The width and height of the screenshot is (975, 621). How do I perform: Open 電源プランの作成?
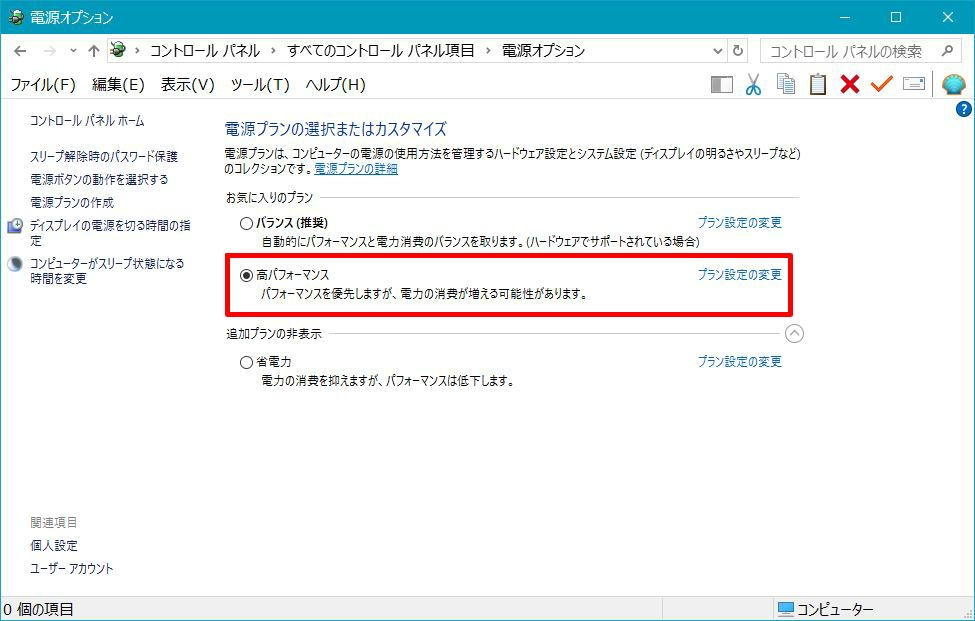click(x=72, y=202)
